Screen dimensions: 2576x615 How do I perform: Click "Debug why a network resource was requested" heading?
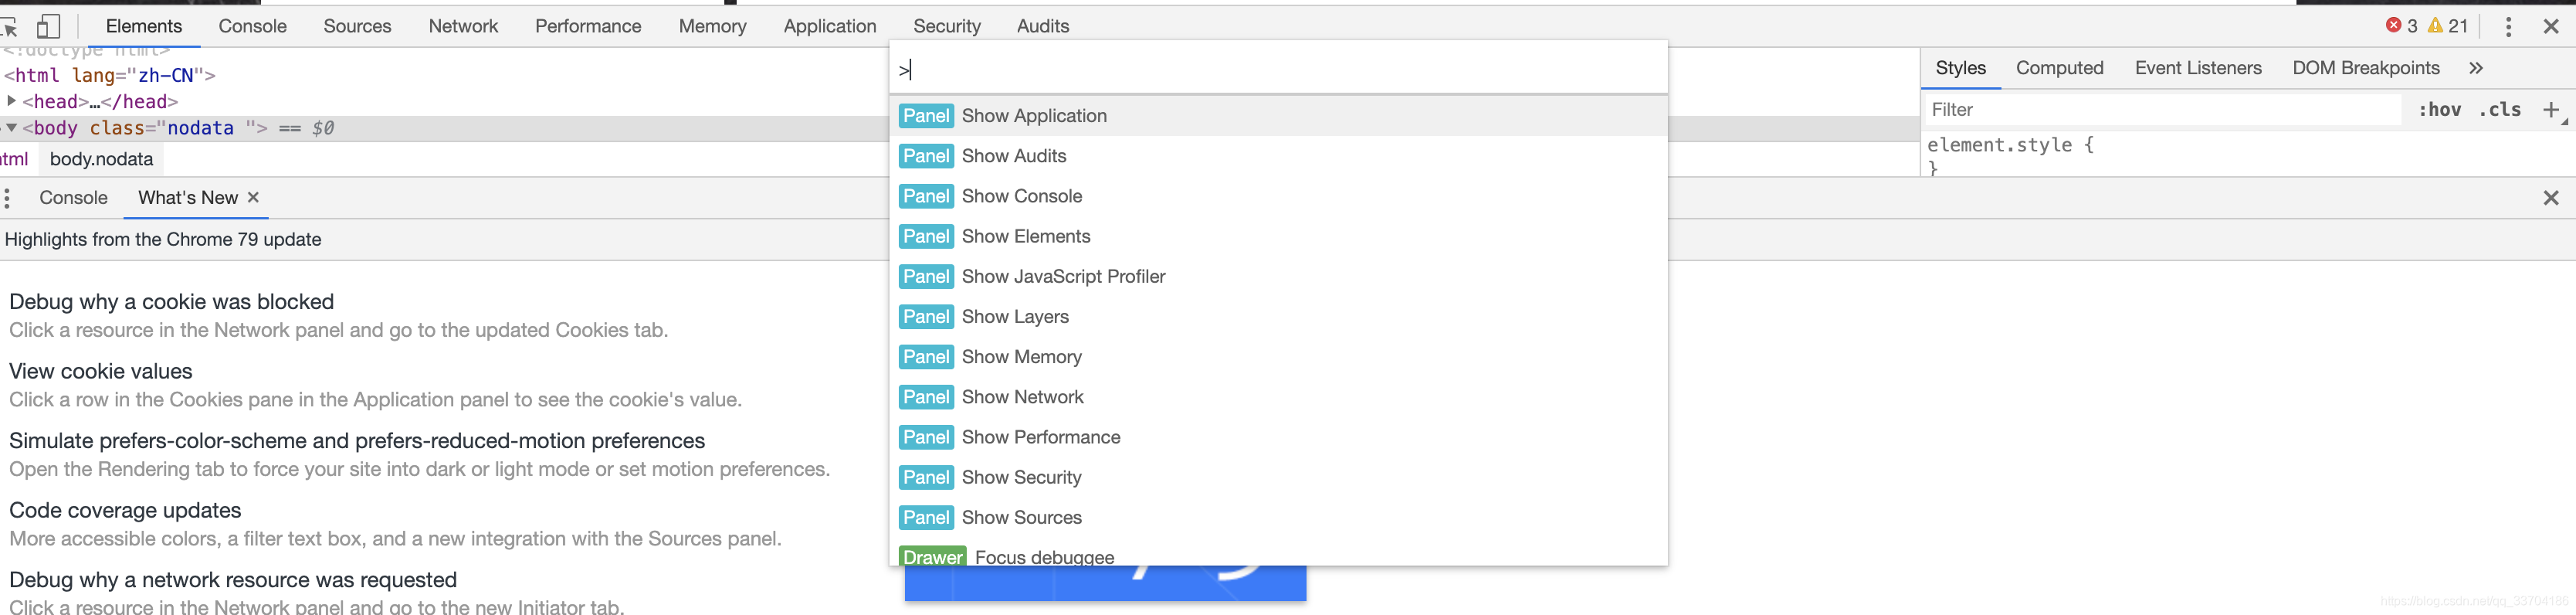[233, 580]
